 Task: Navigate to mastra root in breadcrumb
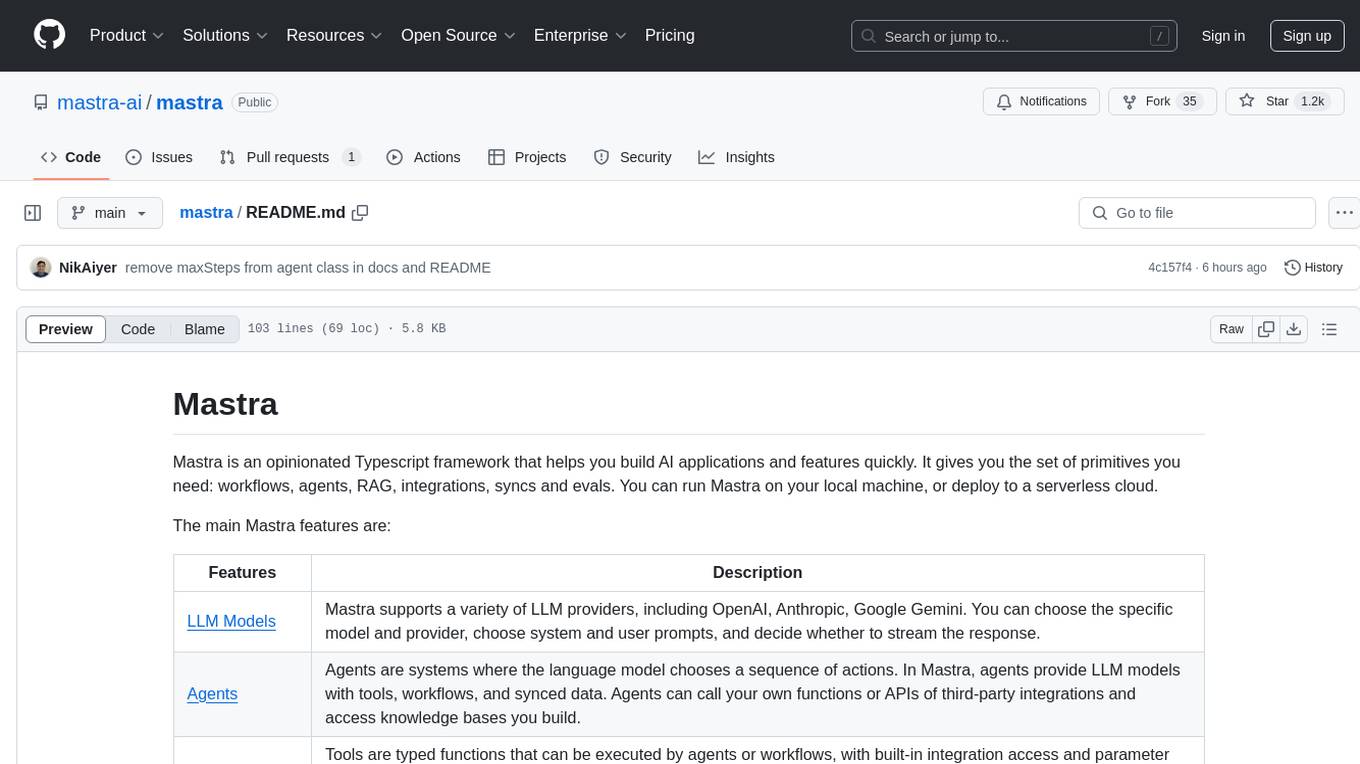pyautogui.click(x=206, y=212)
